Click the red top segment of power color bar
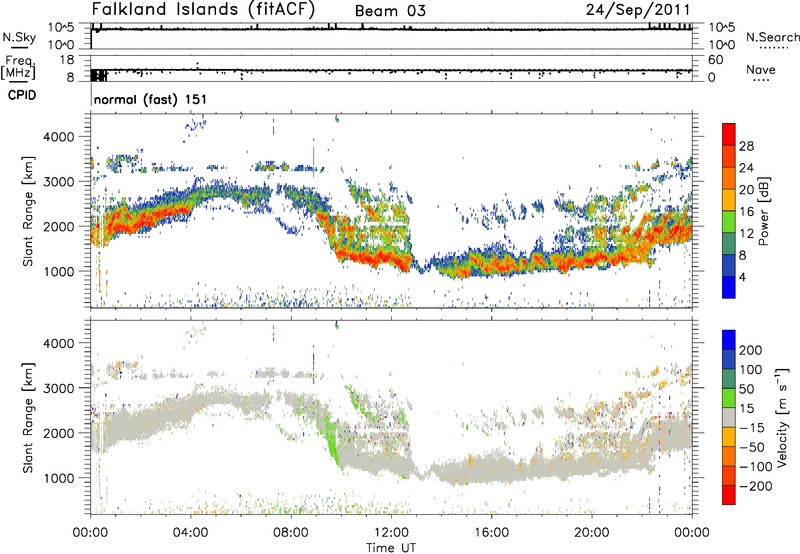This screenshot has height=554, width=800. tap(729, 134)
